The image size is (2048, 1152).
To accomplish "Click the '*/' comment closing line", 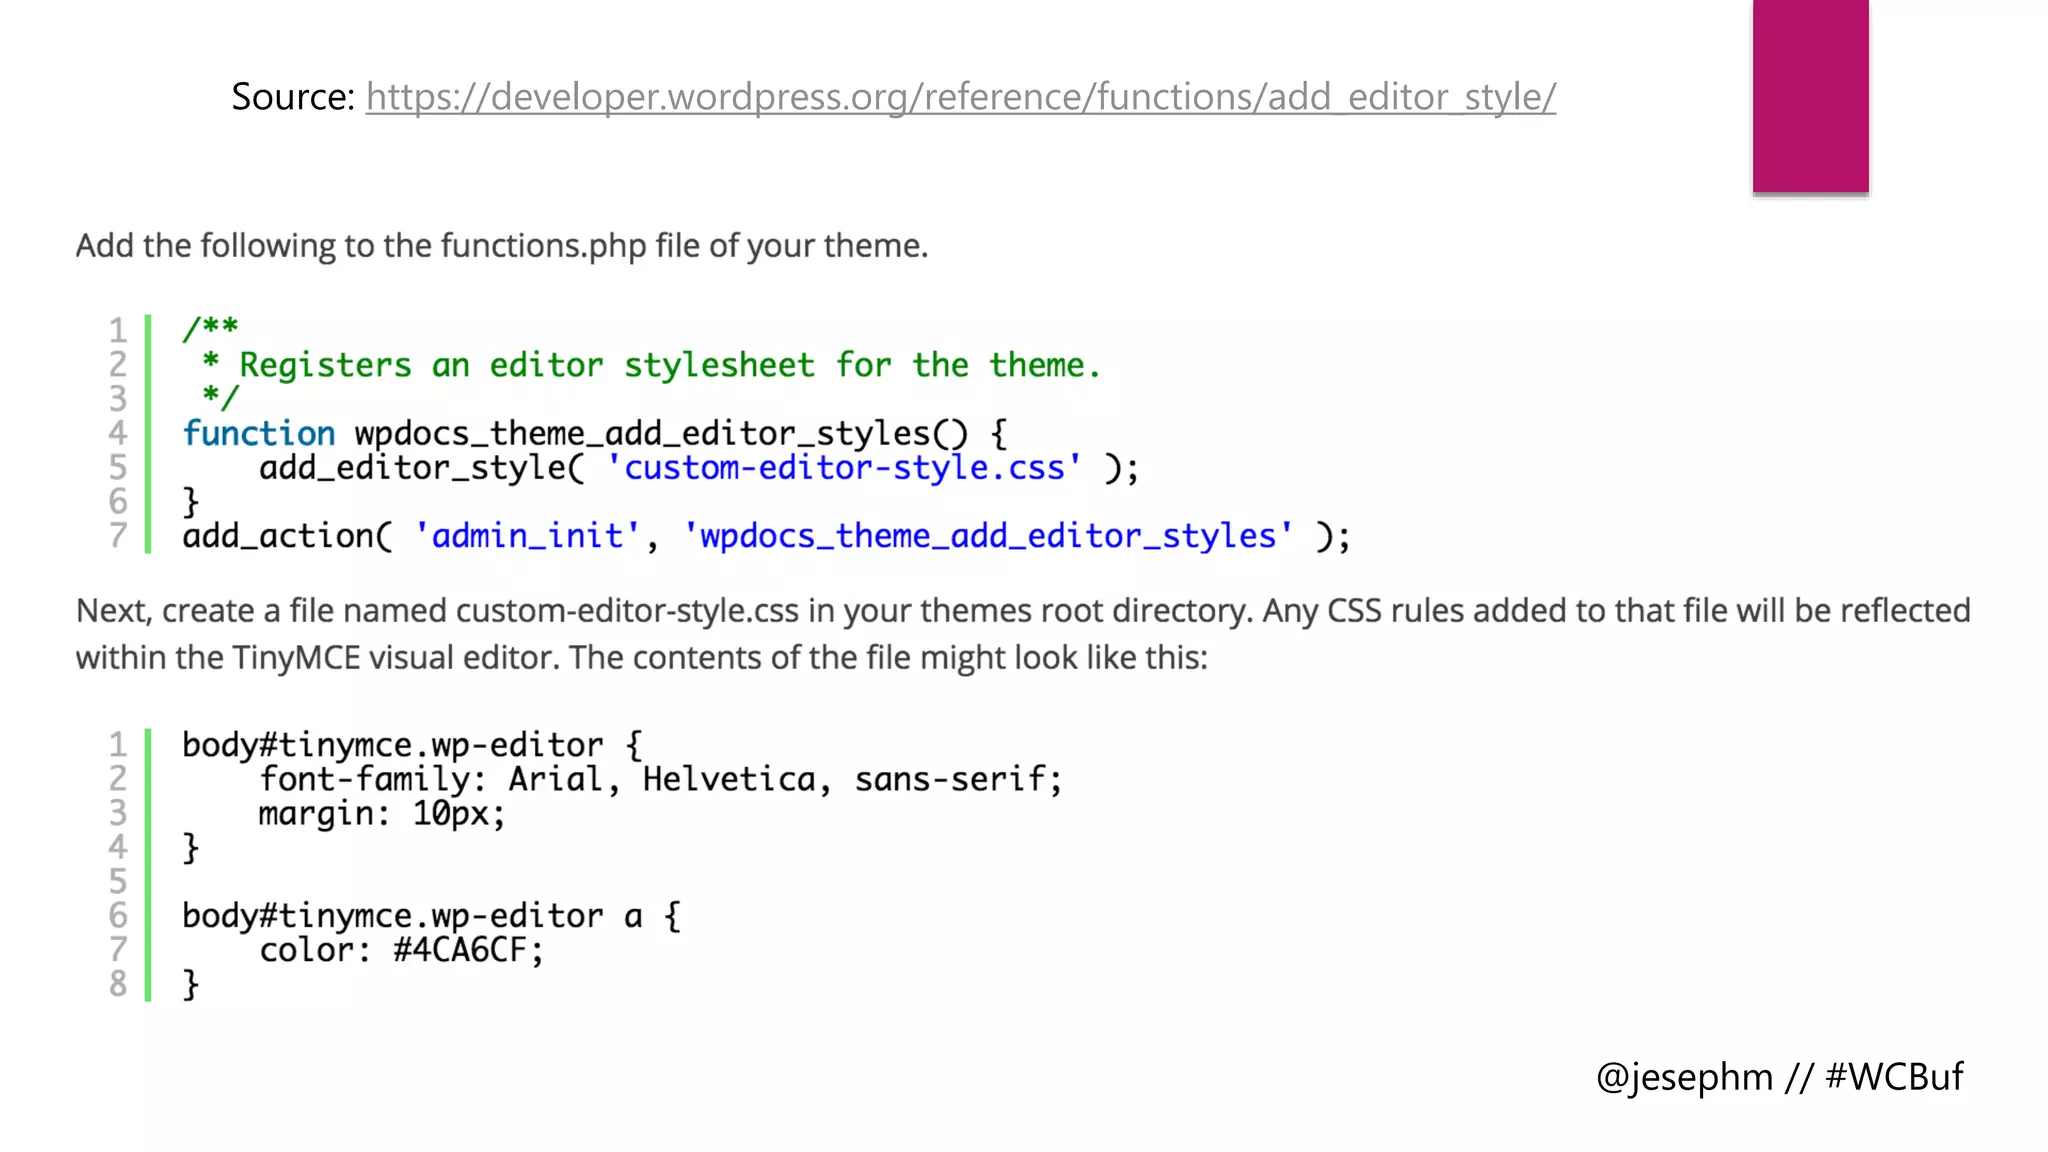I will (x=220, y=397).
